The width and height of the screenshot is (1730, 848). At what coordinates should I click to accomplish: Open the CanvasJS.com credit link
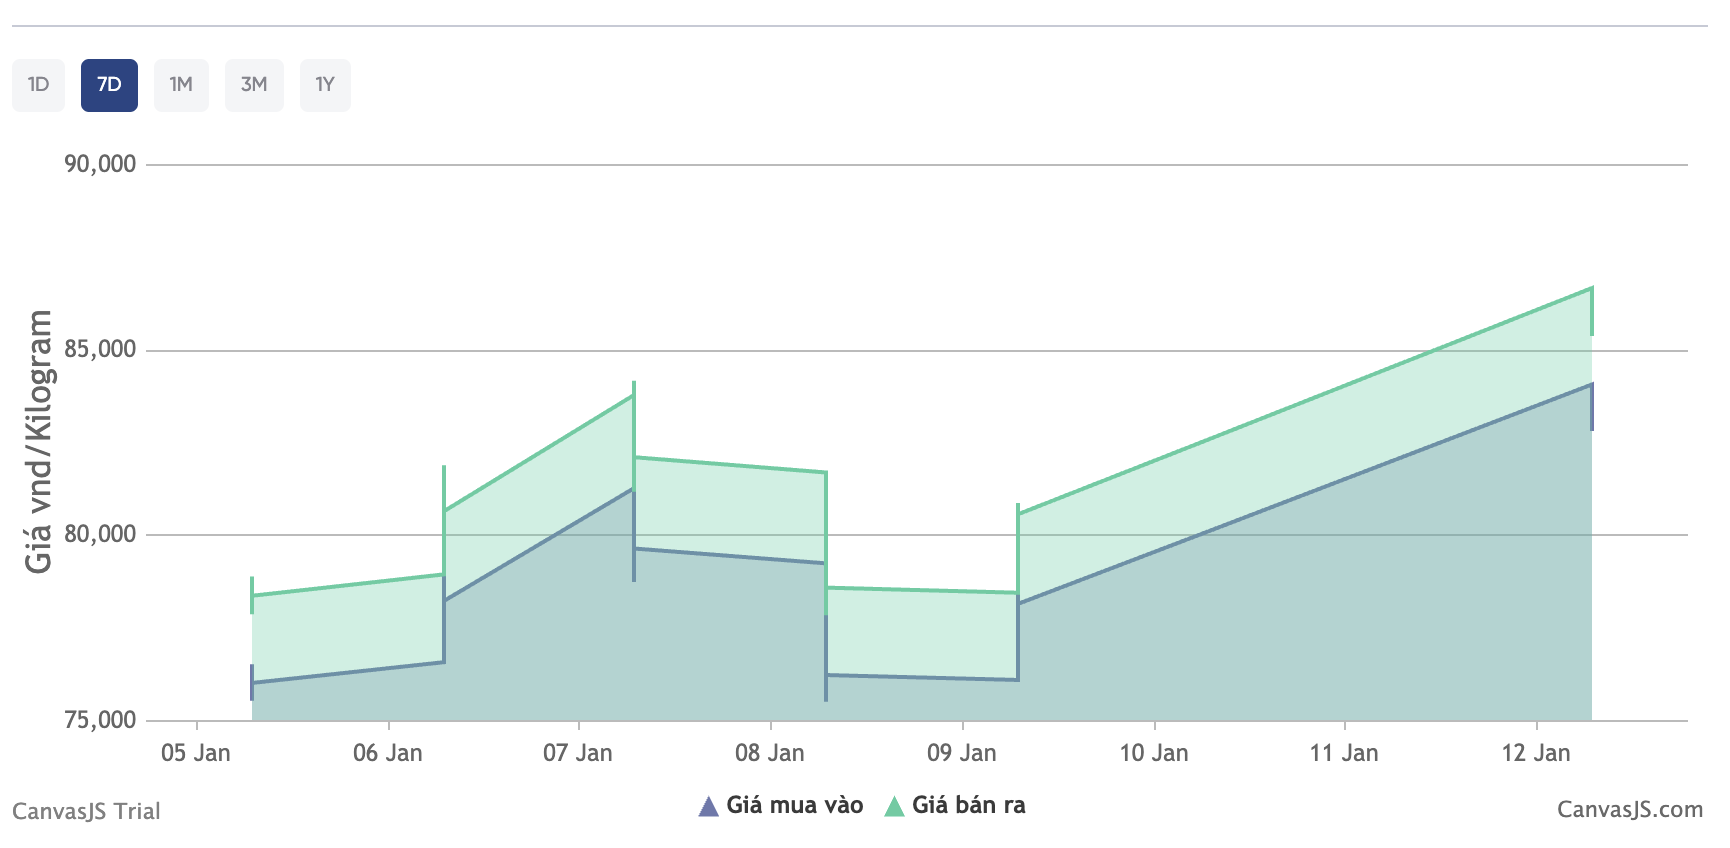click(x=1629, y=810)
